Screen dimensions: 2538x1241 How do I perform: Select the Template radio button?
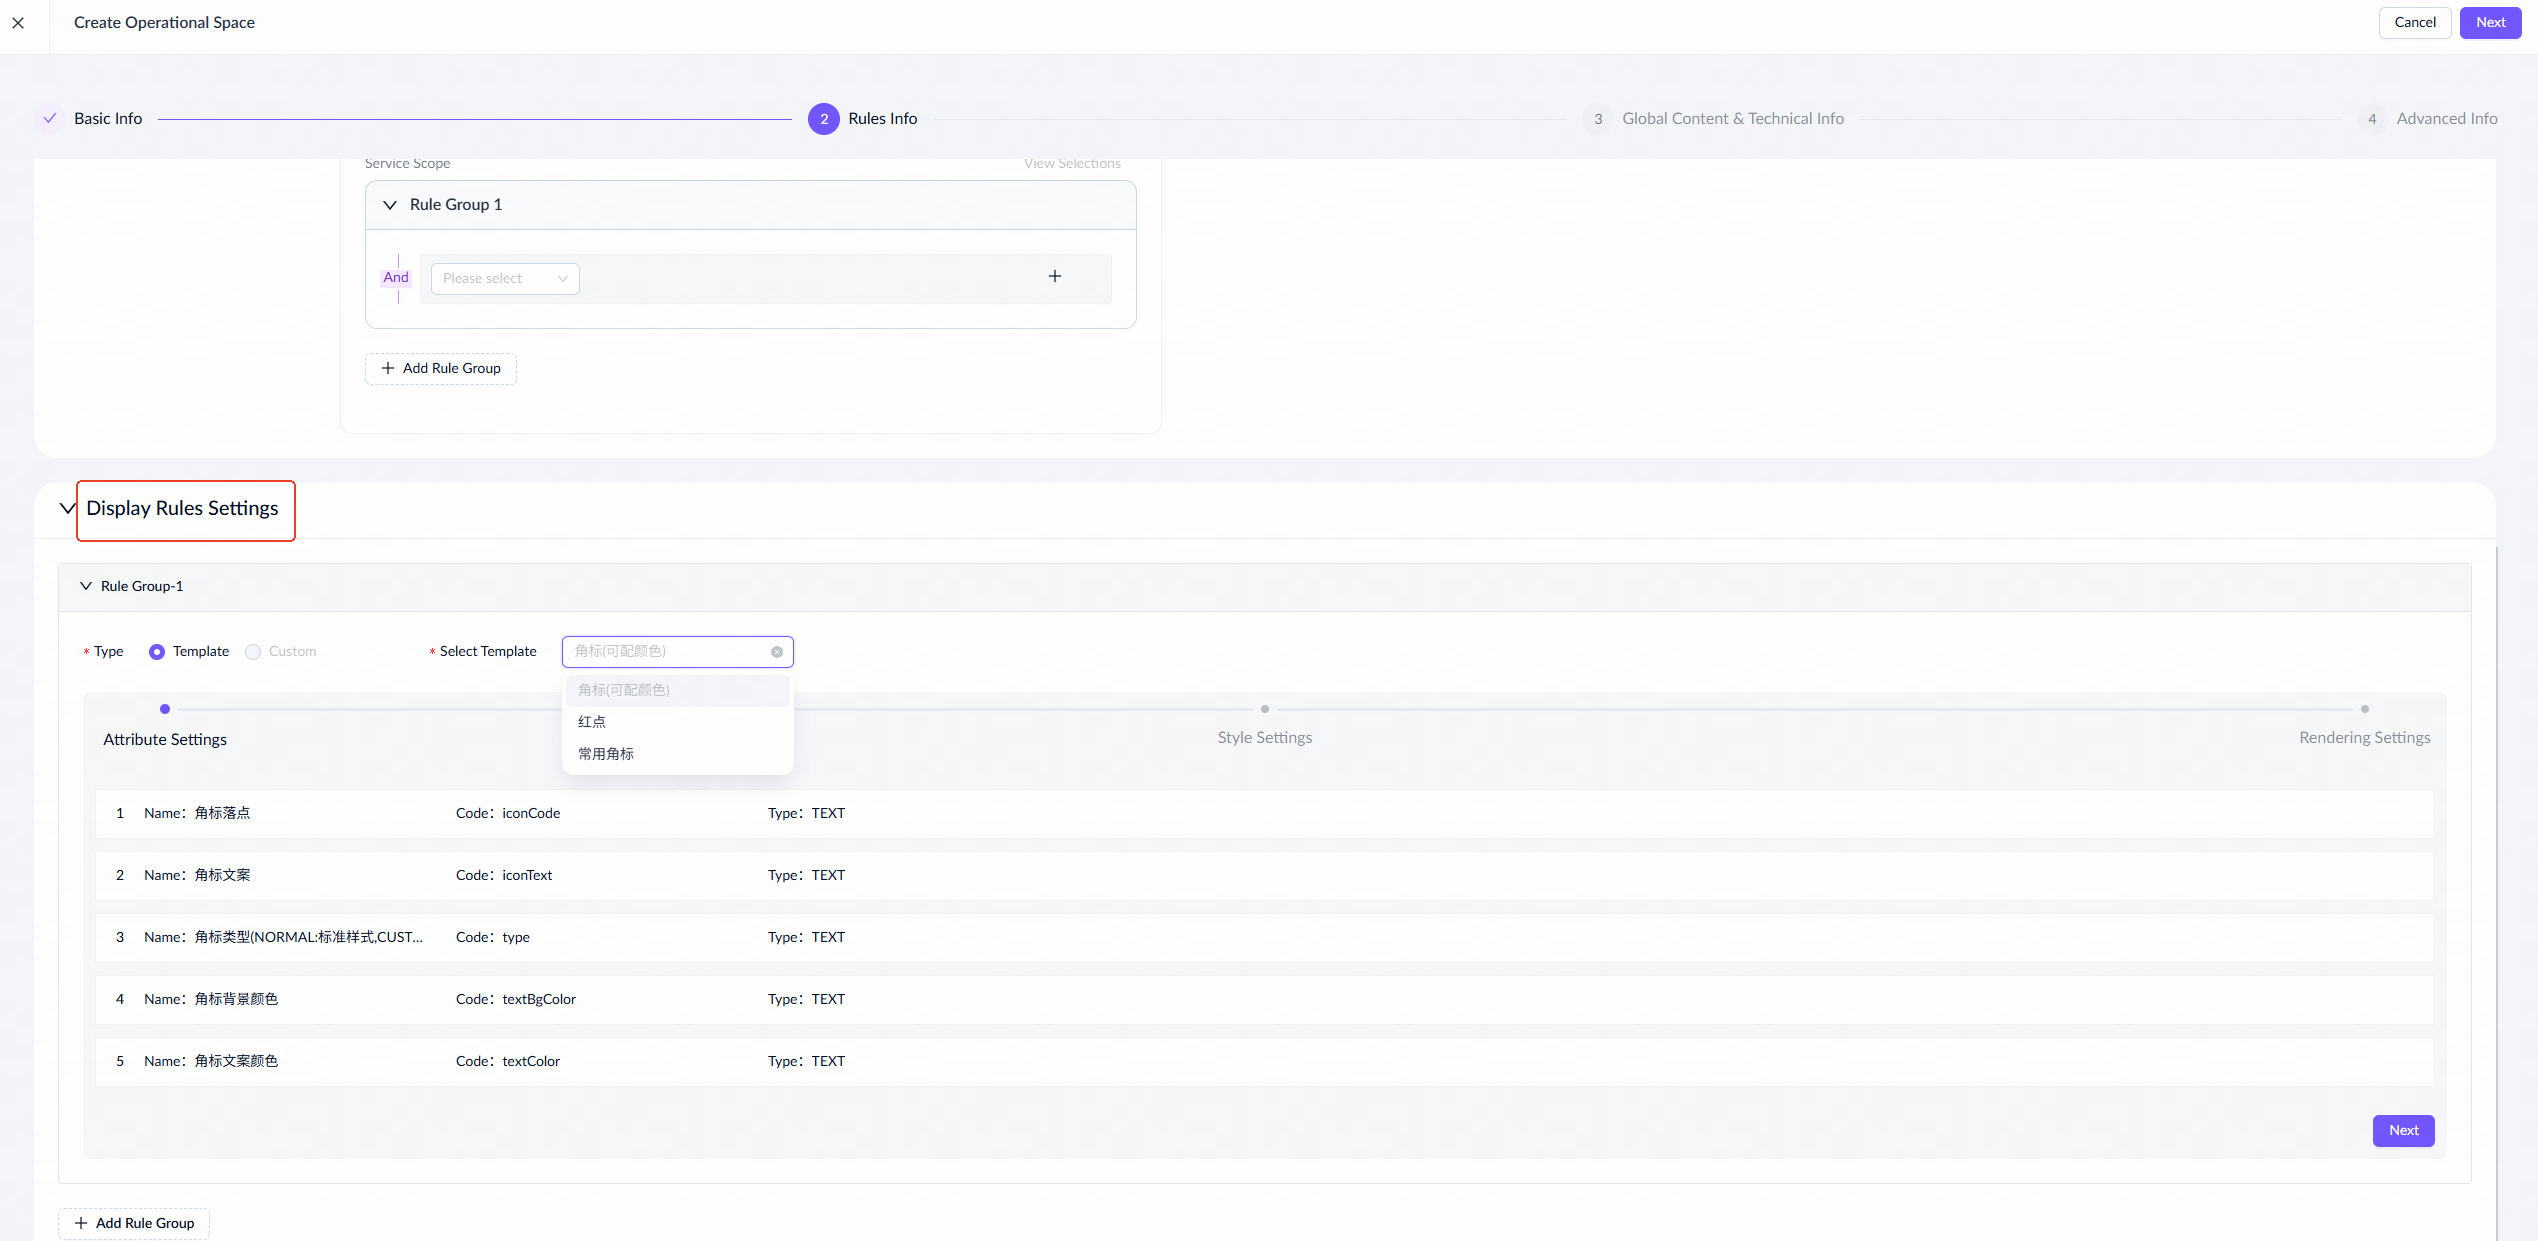coord(157,652)
